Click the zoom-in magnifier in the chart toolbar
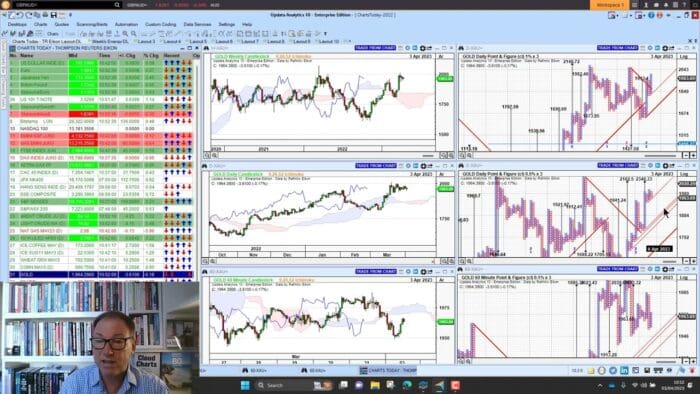This screenshot has width=700, height=394. (x=125, y=33)
